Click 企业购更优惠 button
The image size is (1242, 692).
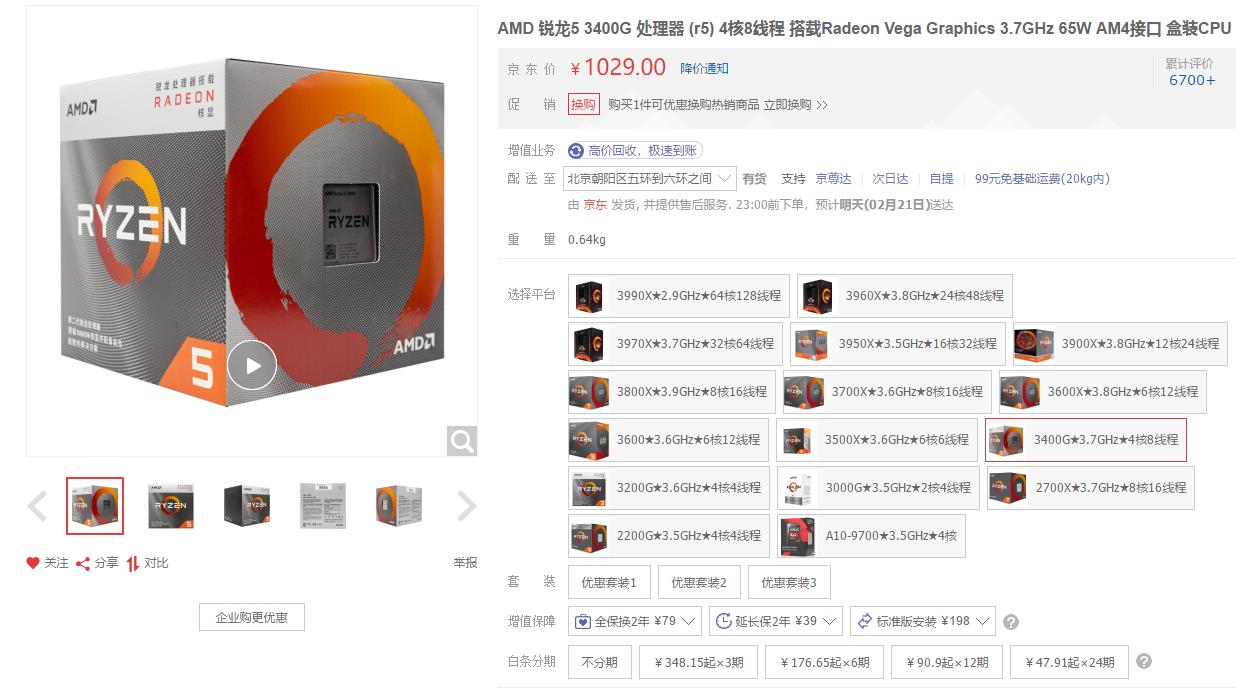[x=252, y=617]
